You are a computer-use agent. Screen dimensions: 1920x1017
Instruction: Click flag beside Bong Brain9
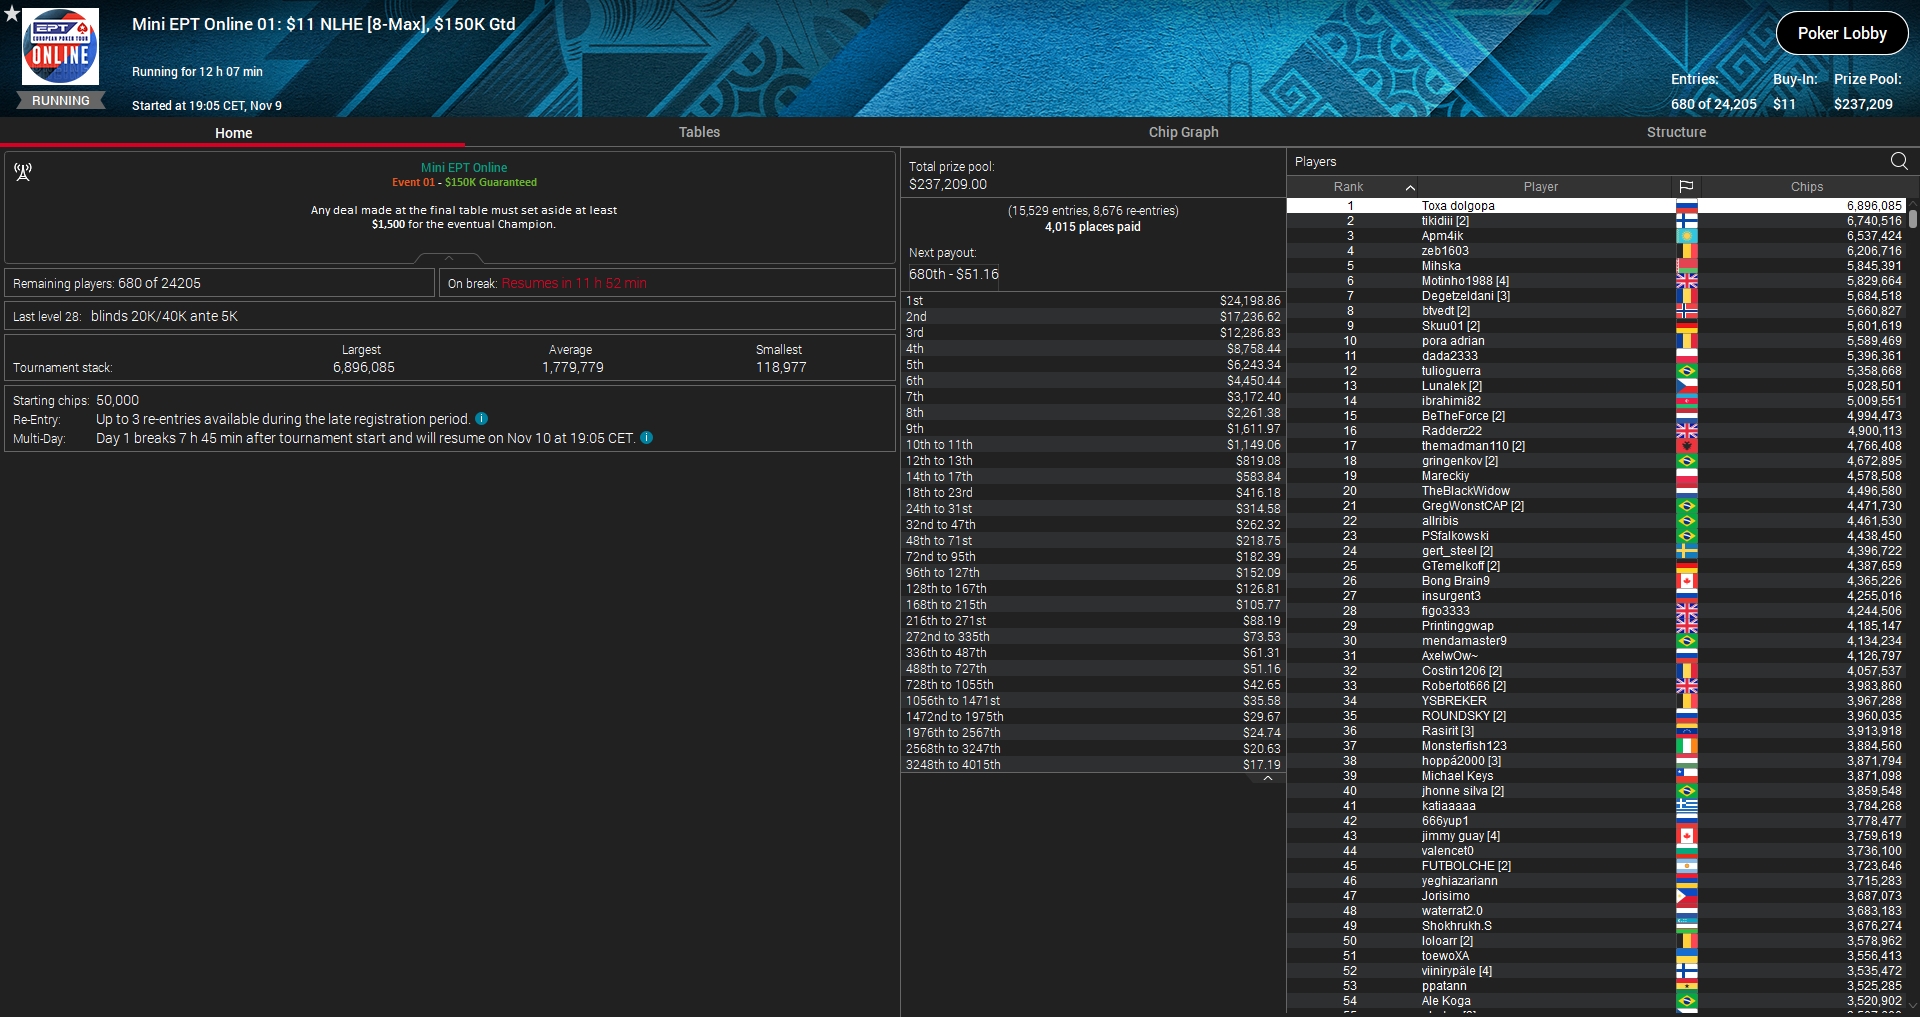point(1687,581)
